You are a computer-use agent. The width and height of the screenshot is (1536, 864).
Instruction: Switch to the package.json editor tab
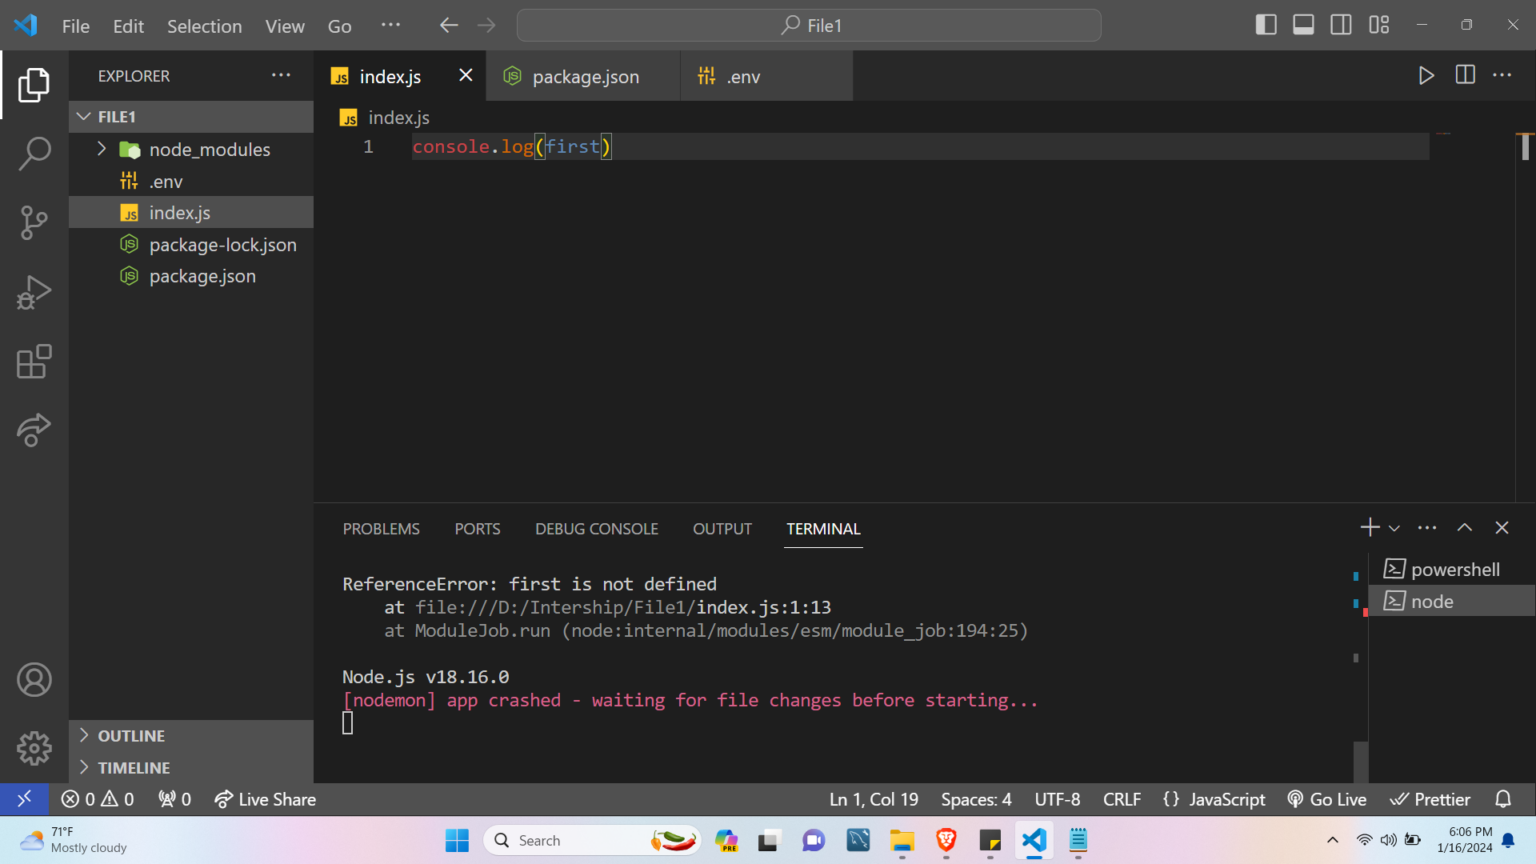[584, 76]
